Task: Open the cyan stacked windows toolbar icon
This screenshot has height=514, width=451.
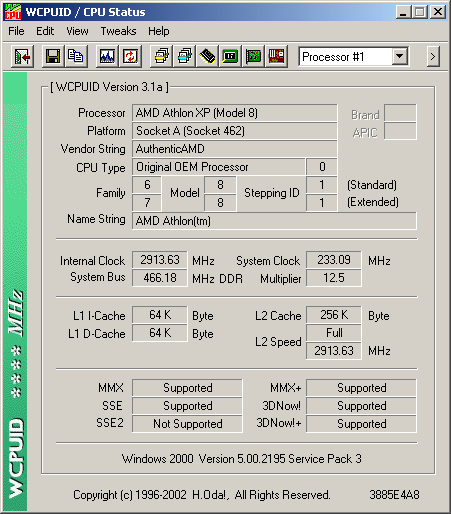Action: coord(184,56)
